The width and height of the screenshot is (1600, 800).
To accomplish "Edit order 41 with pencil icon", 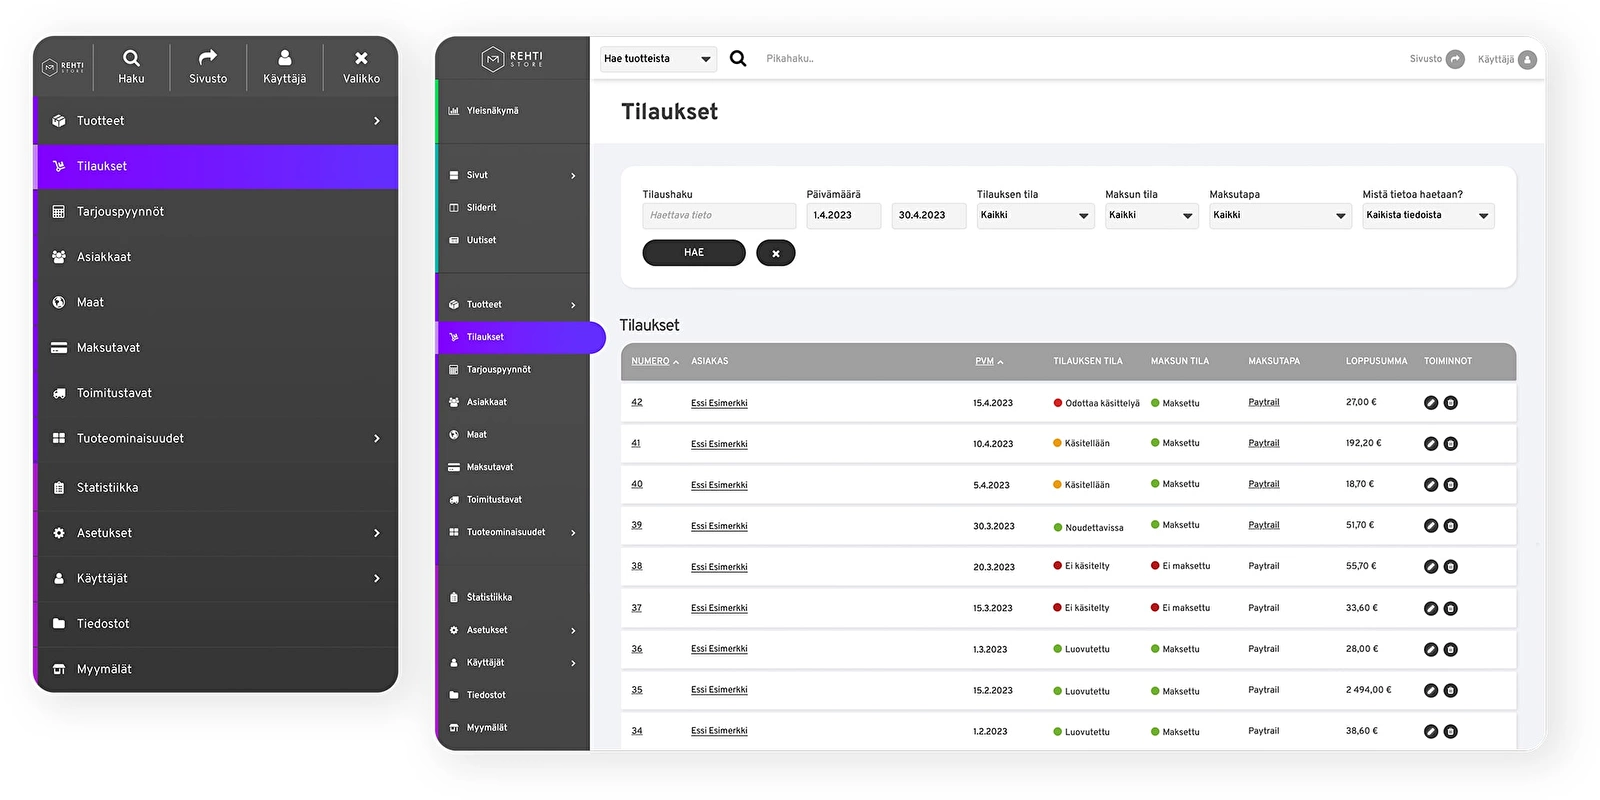I will pos(1431,444).
